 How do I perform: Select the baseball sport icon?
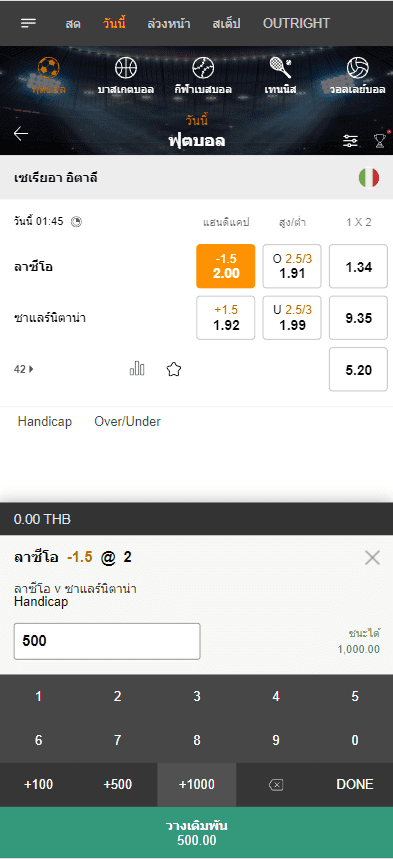click(x=203, y=68)
